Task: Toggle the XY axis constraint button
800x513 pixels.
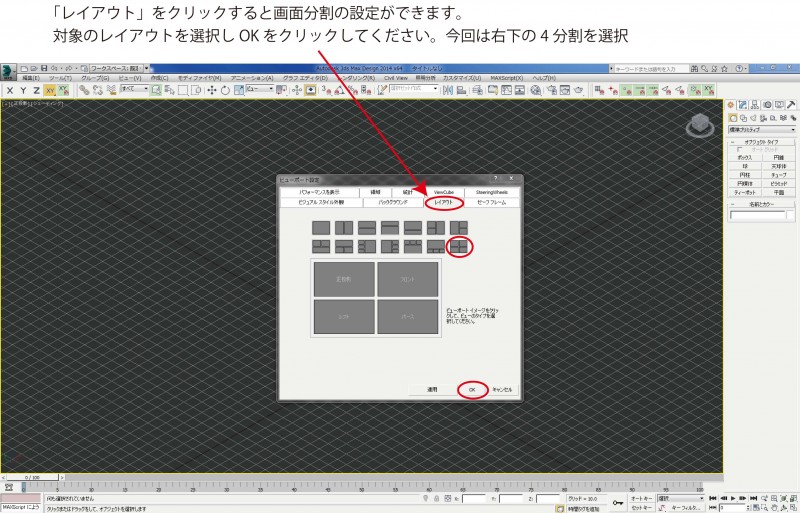Action: tap(50, 90)
